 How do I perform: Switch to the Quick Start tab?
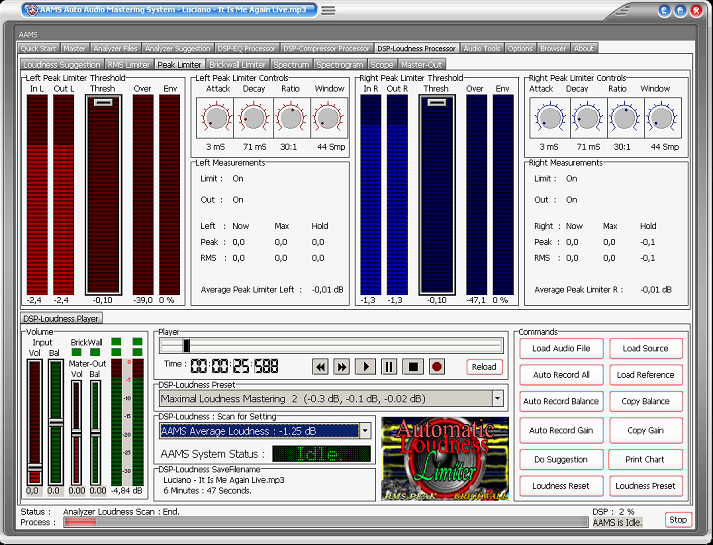[38, 48]
